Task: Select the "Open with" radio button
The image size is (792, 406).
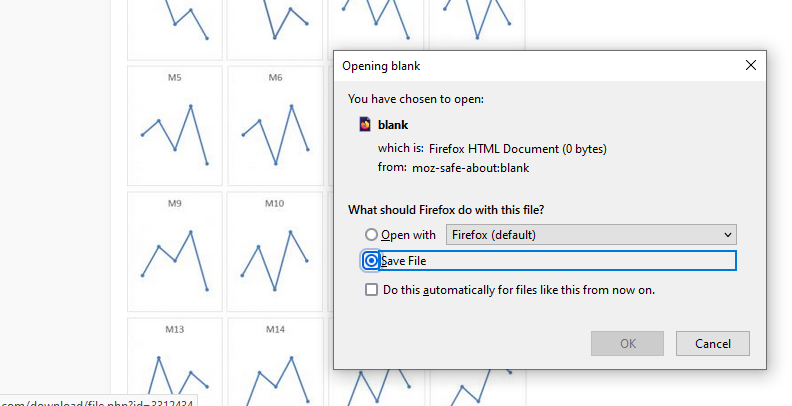Action: (x=372, y=235)
